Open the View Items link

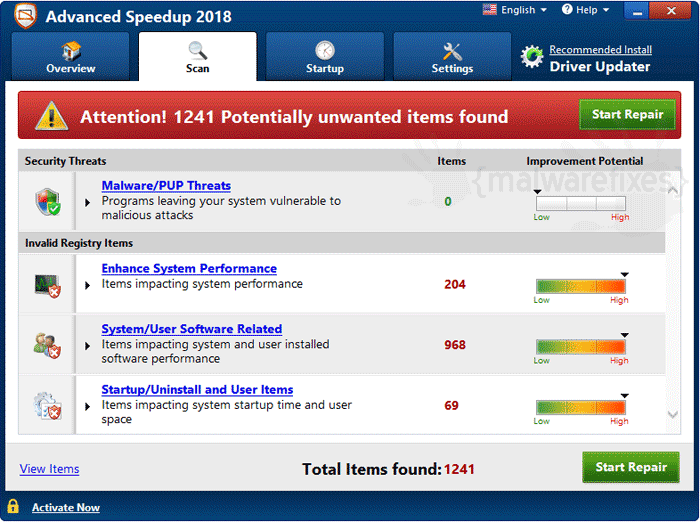[x=50, y=469]
